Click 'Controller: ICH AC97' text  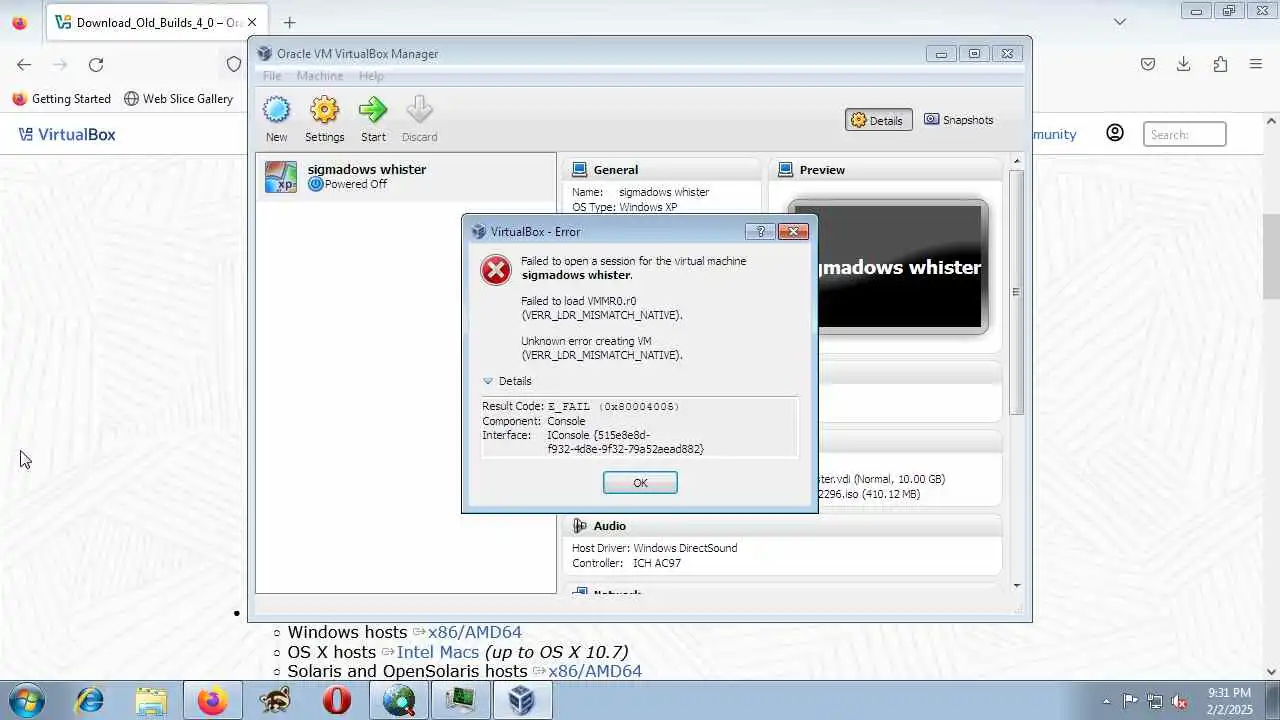click(627, 563)
